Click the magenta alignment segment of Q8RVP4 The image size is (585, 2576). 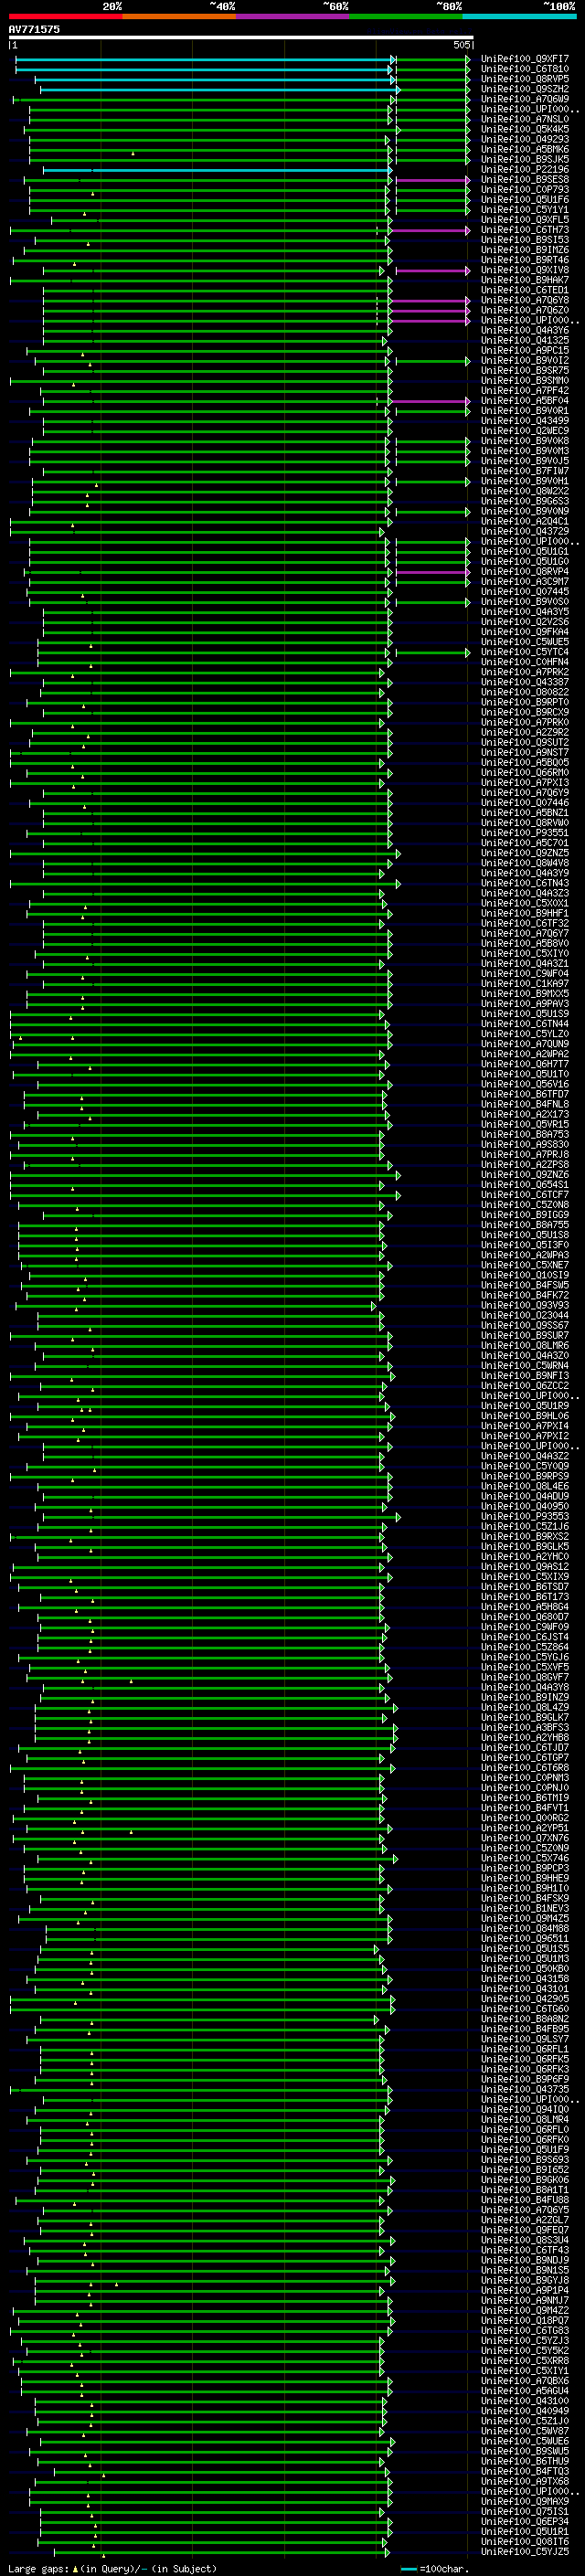432,572
